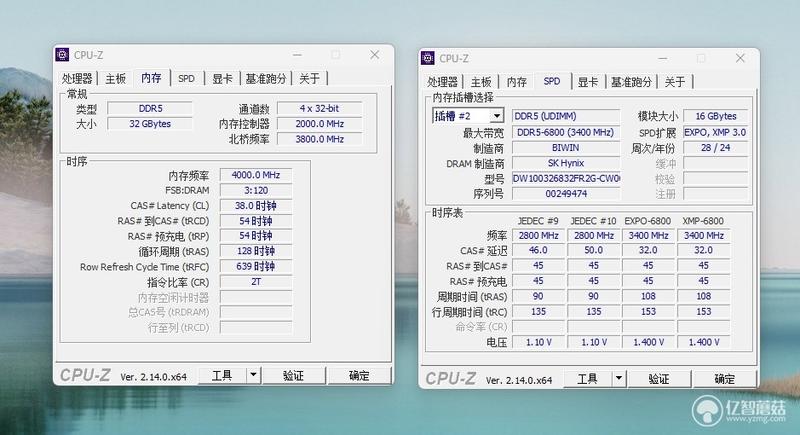Click the 639 时钟 tRFC value
The height and width of the screenshot is (435, 800).
click(x=256, y=266)
